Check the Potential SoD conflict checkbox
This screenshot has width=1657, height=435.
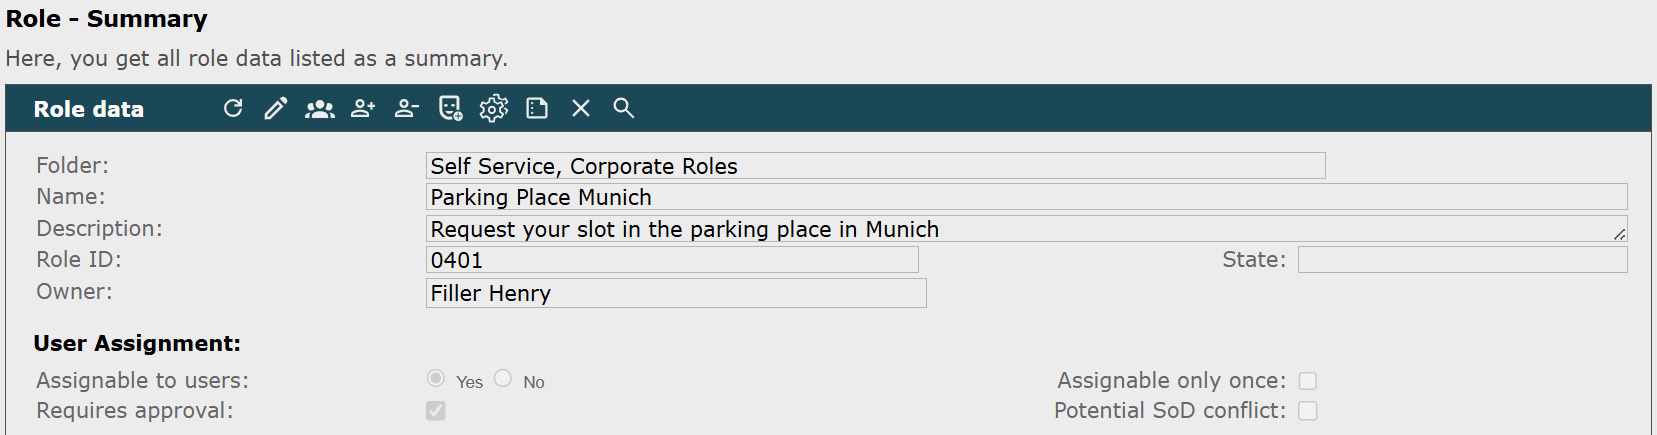pyautogui.click(x=1308, y=411)
